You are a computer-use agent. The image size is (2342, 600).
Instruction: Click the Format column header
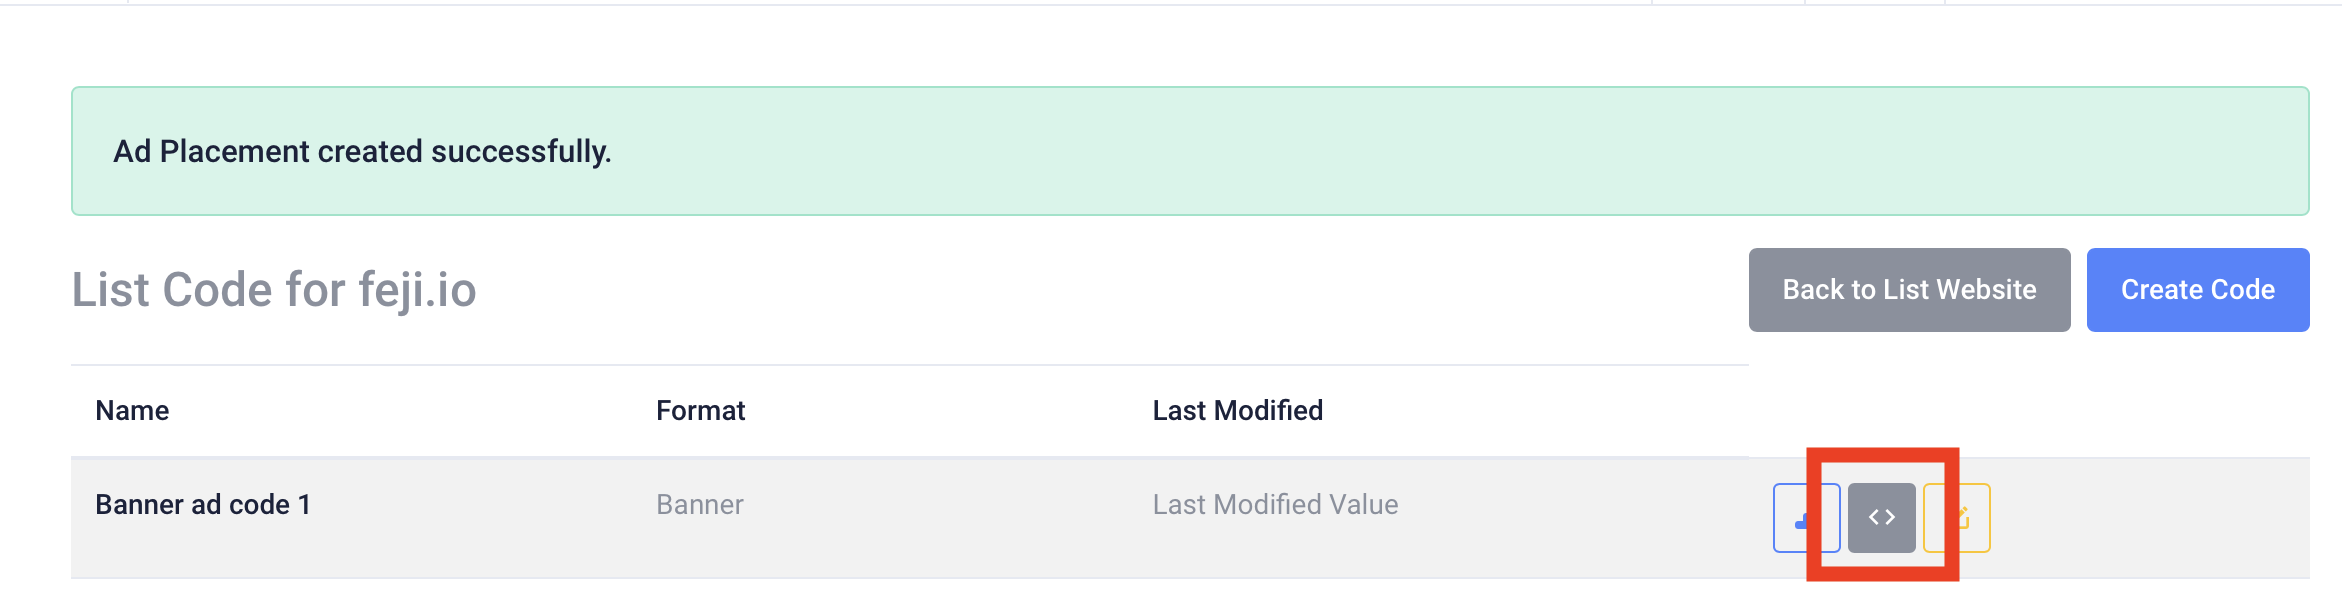pyautogui.click(x=700, y=411)
